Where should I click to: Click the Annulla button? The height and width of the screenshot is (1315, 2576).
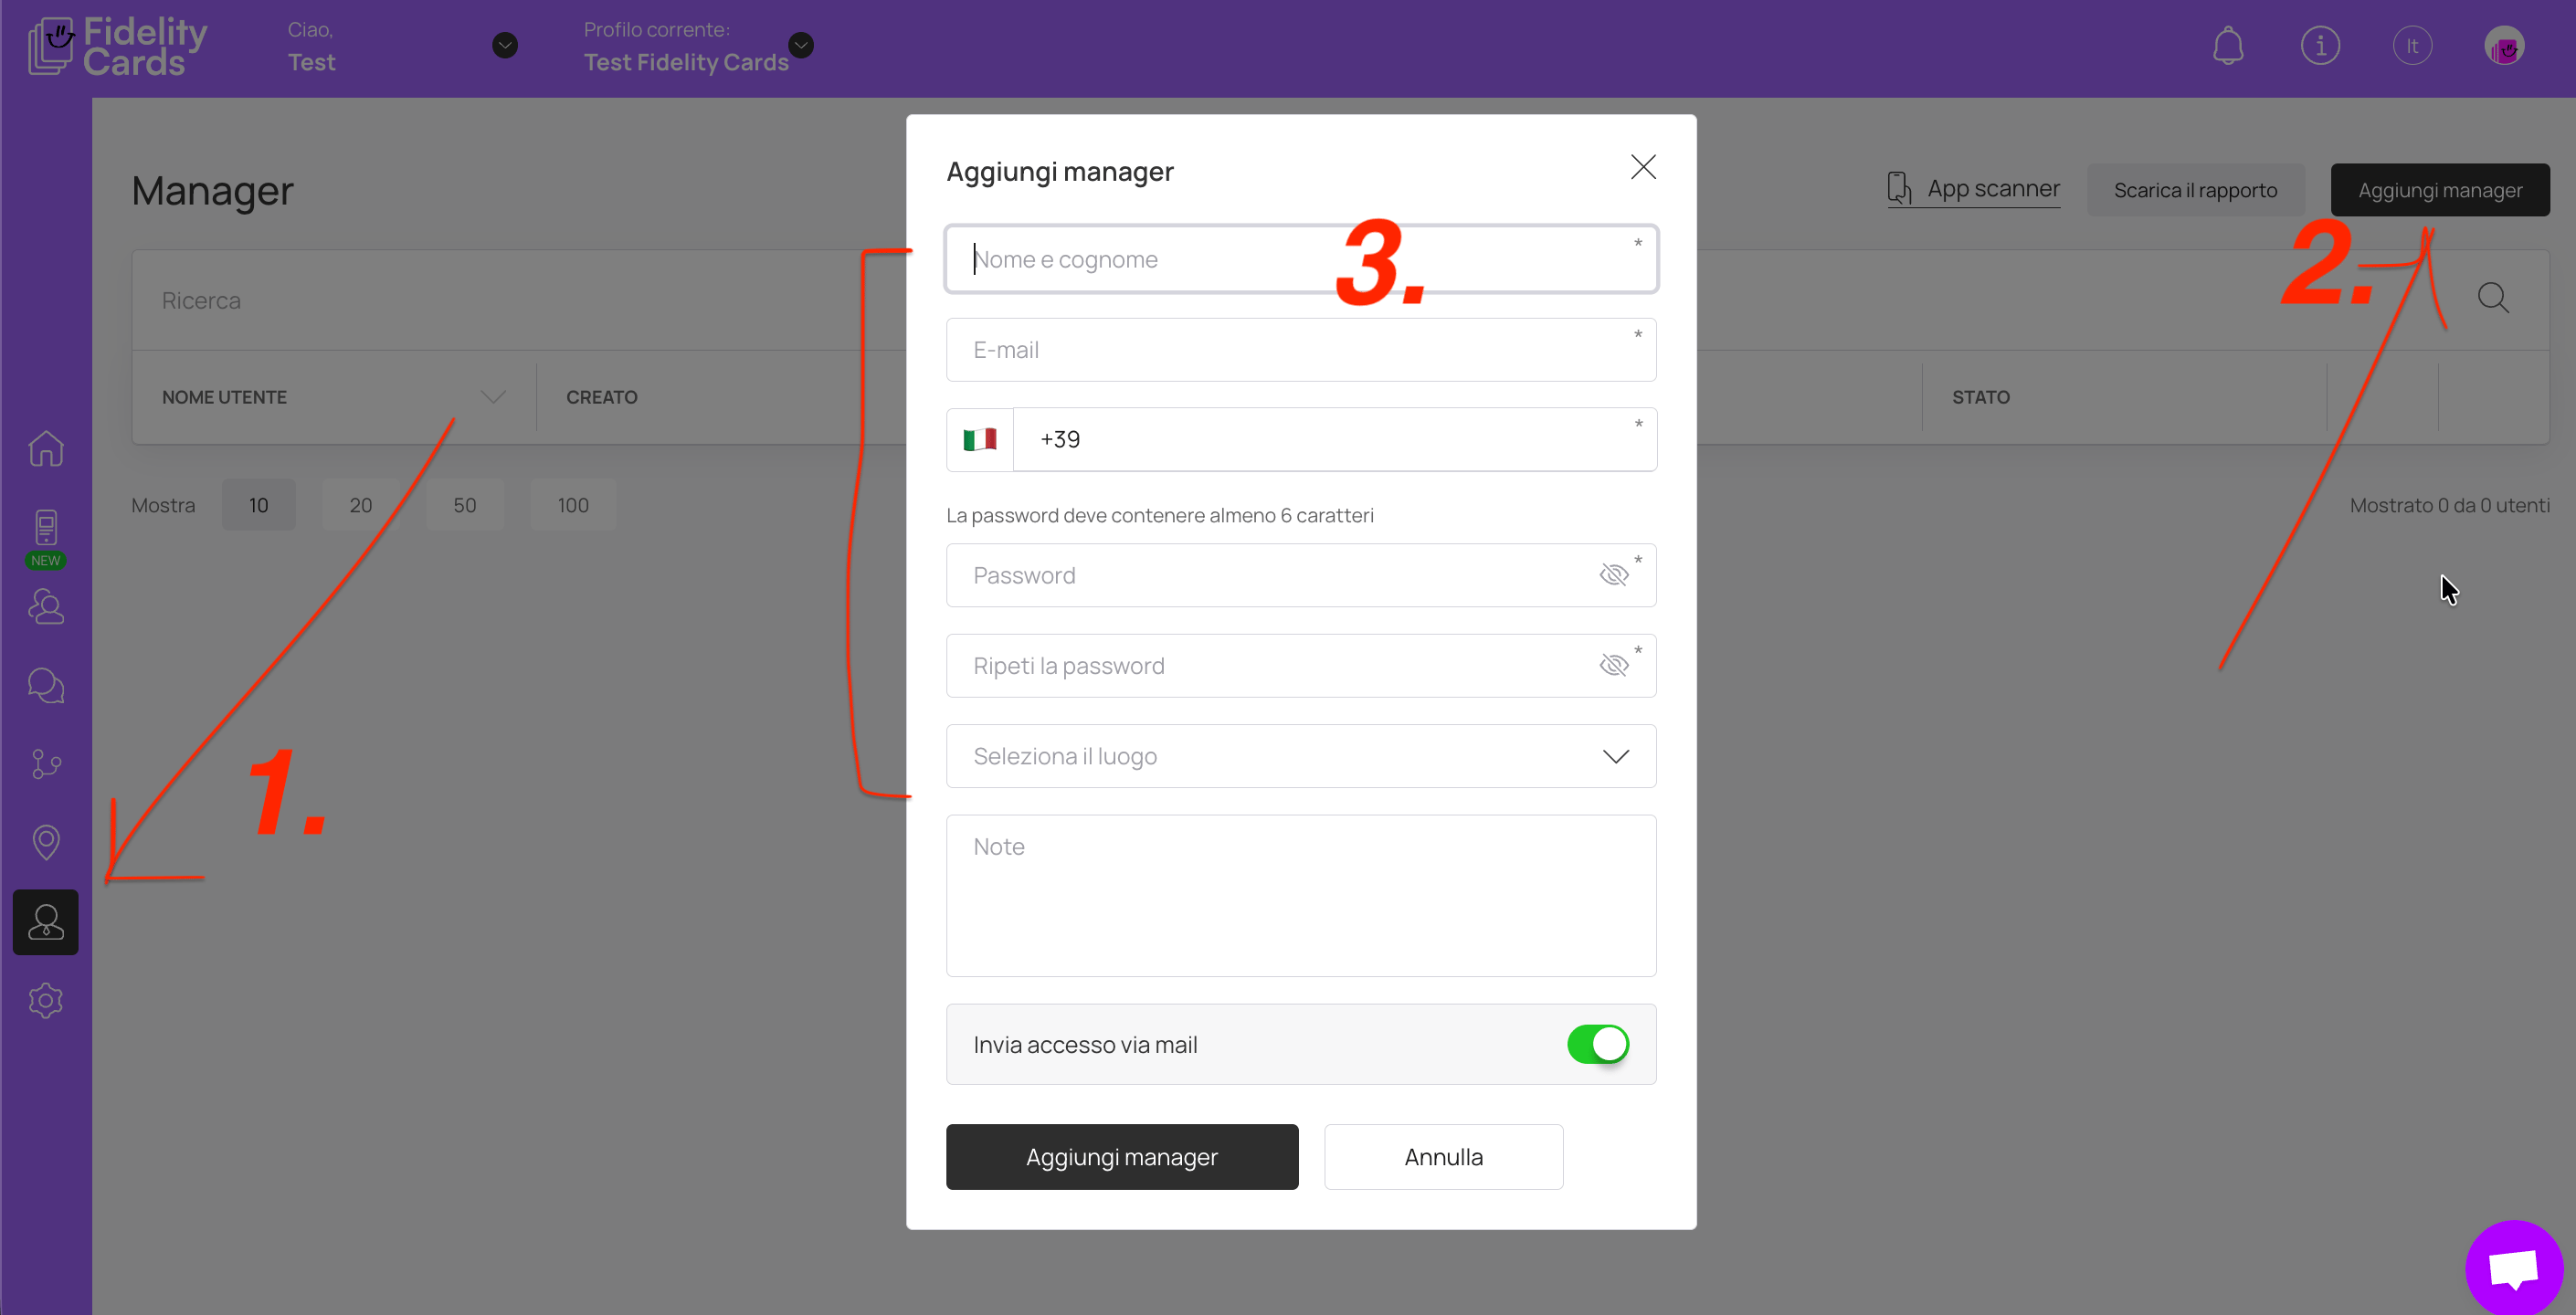pos(1443,1157)
